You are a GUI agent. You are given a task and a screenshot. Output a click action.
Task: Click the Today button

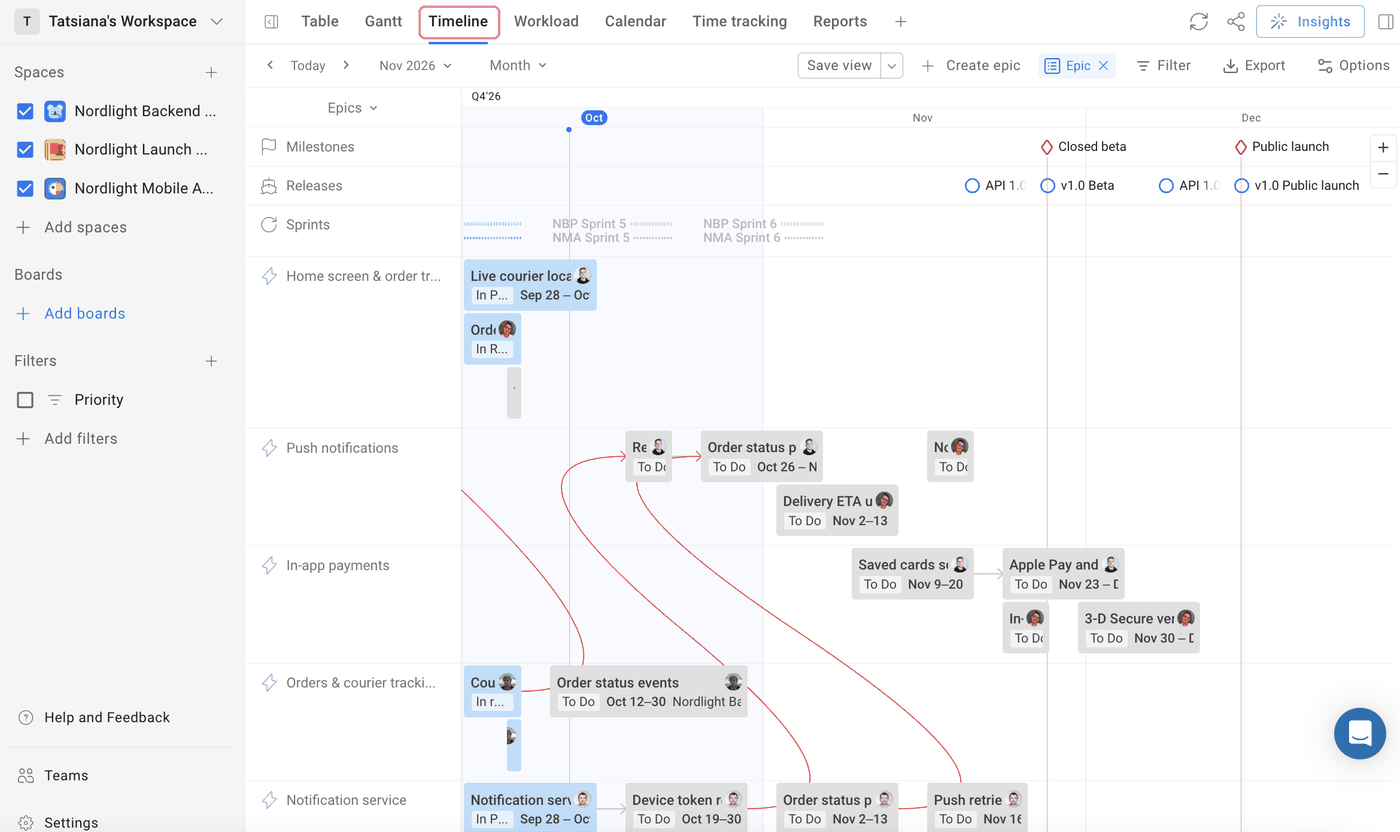tap(308, 65)
